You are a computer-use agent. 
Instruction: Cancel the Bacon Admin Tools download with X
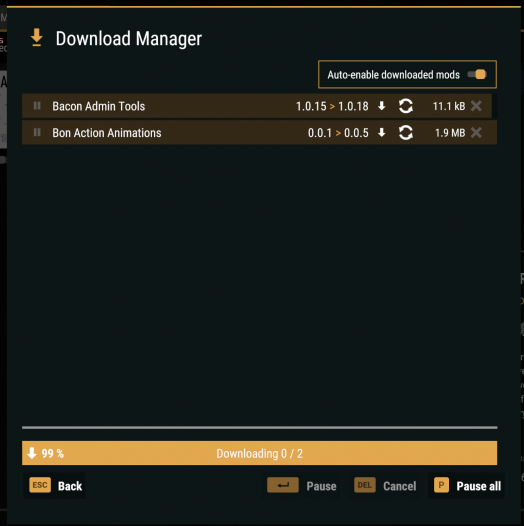(476, 106)
